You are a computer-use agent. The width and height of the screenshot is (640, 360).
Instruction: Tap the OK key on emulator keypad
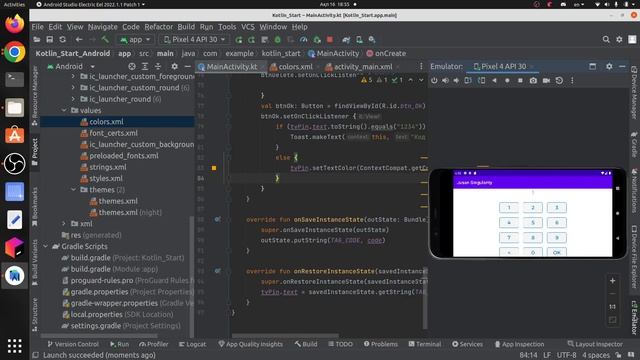click(x=557, y=252)
